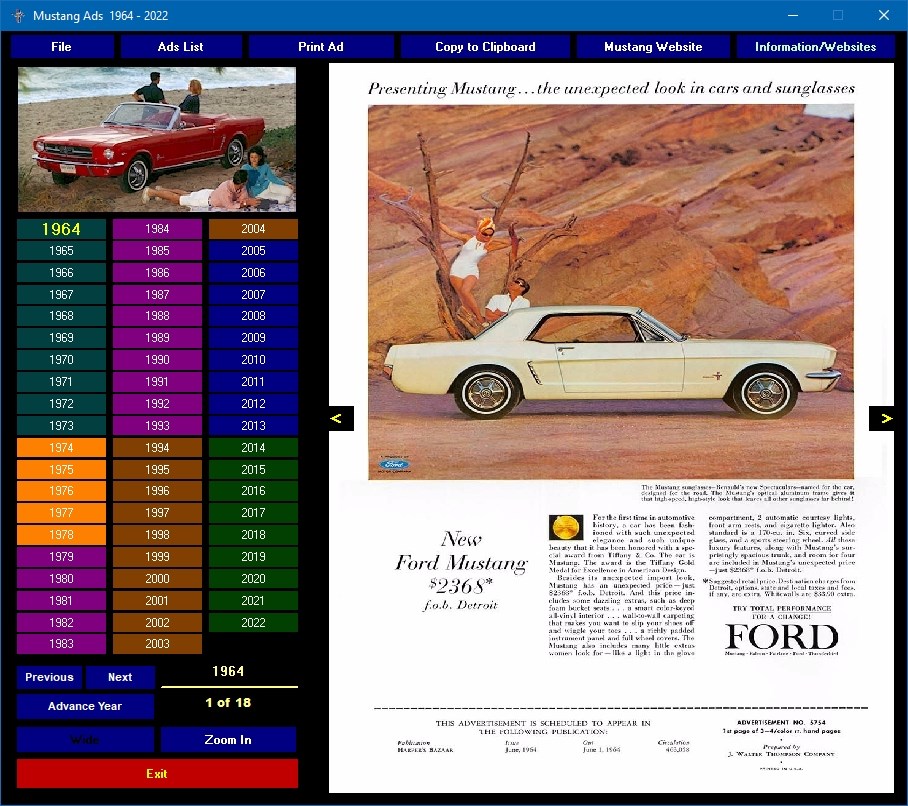Open year 2020
Viewport: 908px width, 806px height.
(x=254, y=579)
